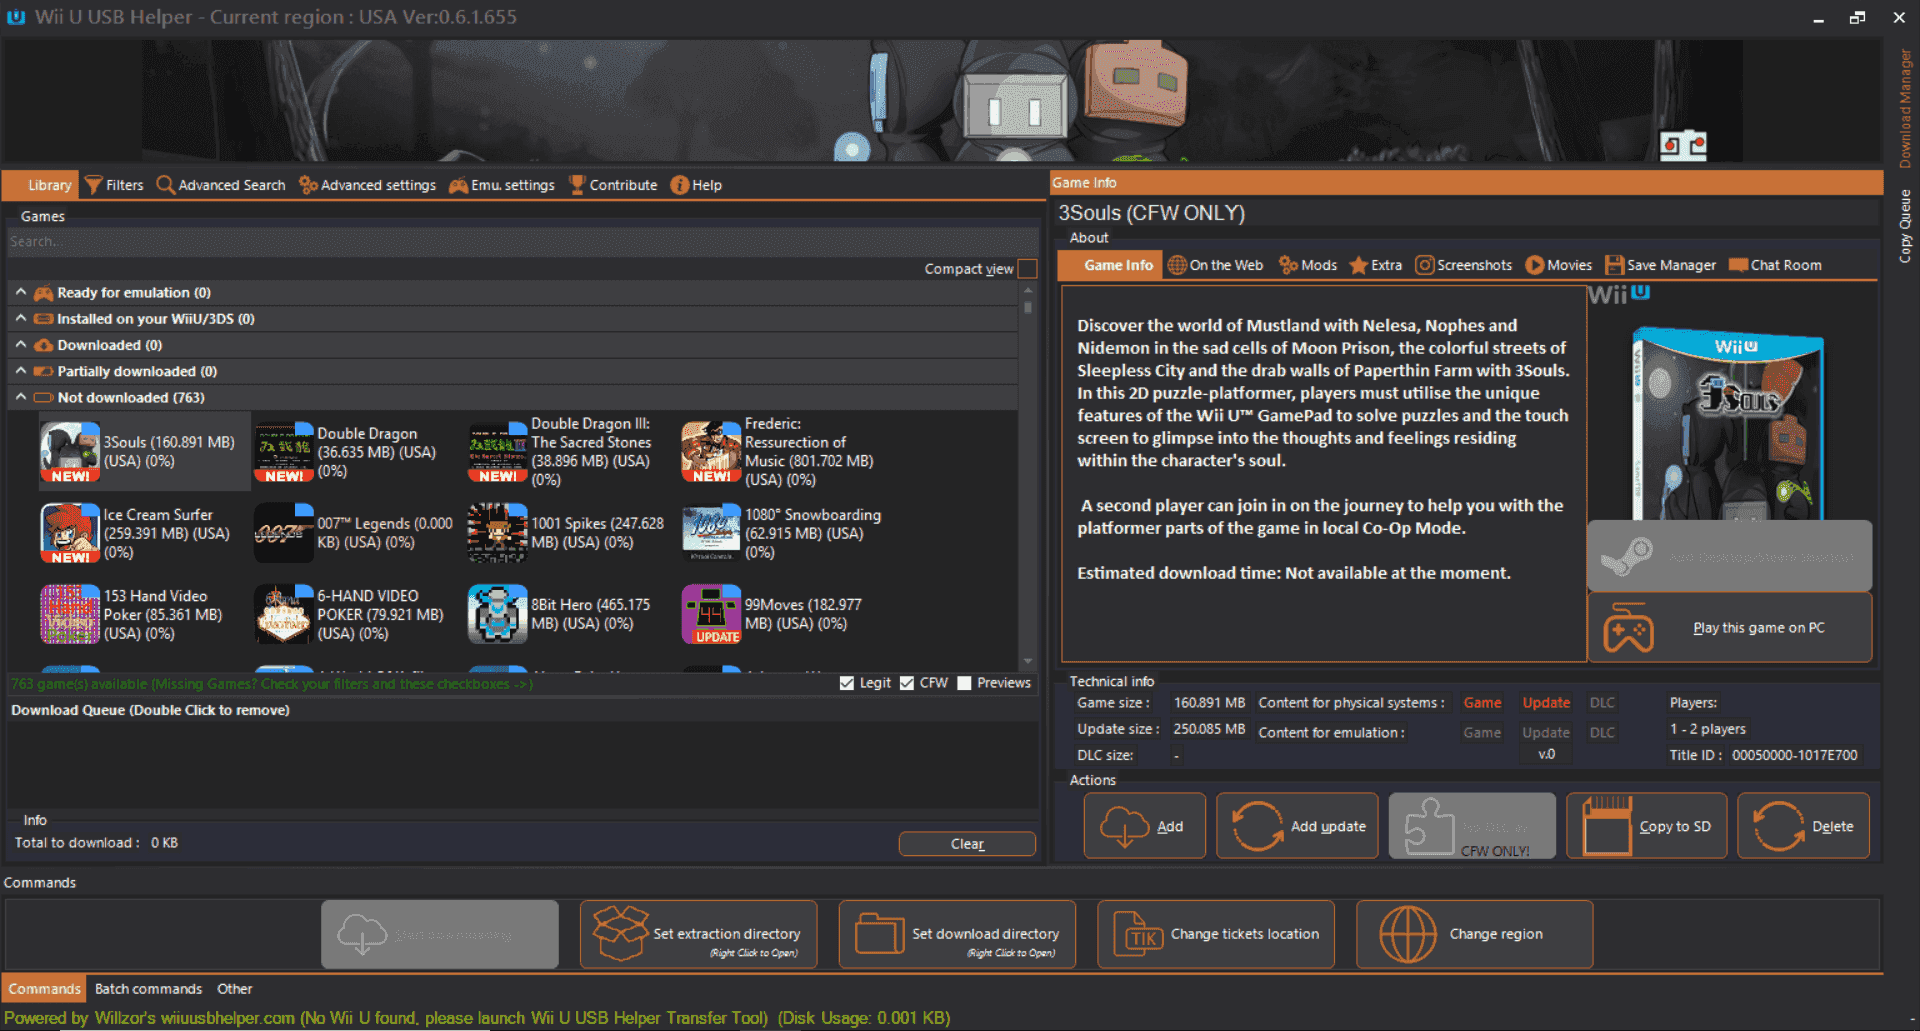Click the Change region globe icon

point(1407,934)
